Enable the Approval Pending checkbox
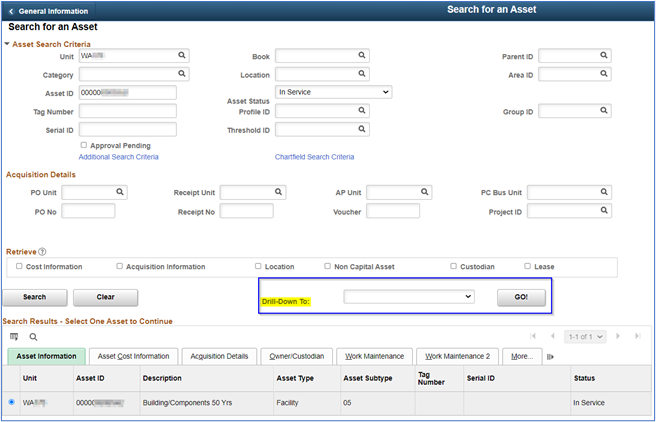Screen dimensions: 656x422 click(84, 145)
